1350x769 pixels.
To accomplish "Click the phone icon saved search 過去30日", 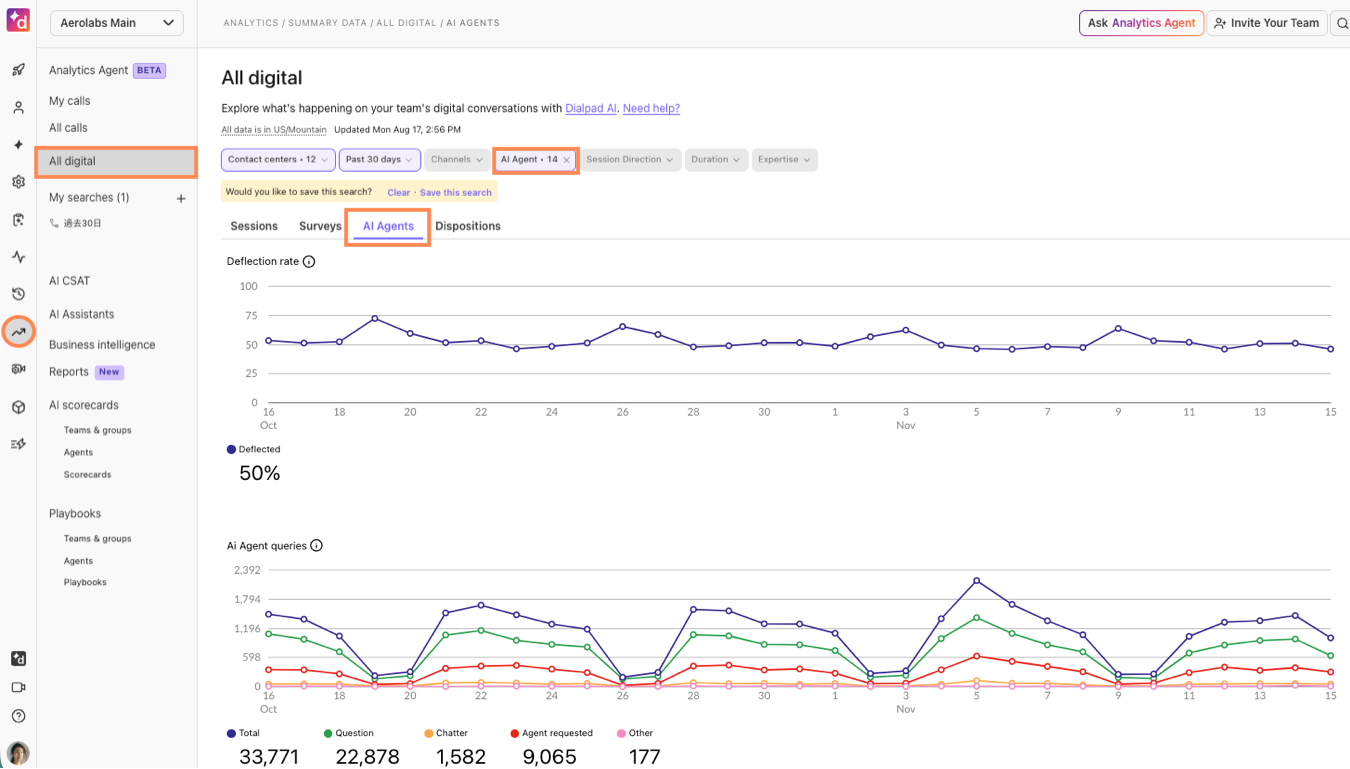I will pos(54,224).
